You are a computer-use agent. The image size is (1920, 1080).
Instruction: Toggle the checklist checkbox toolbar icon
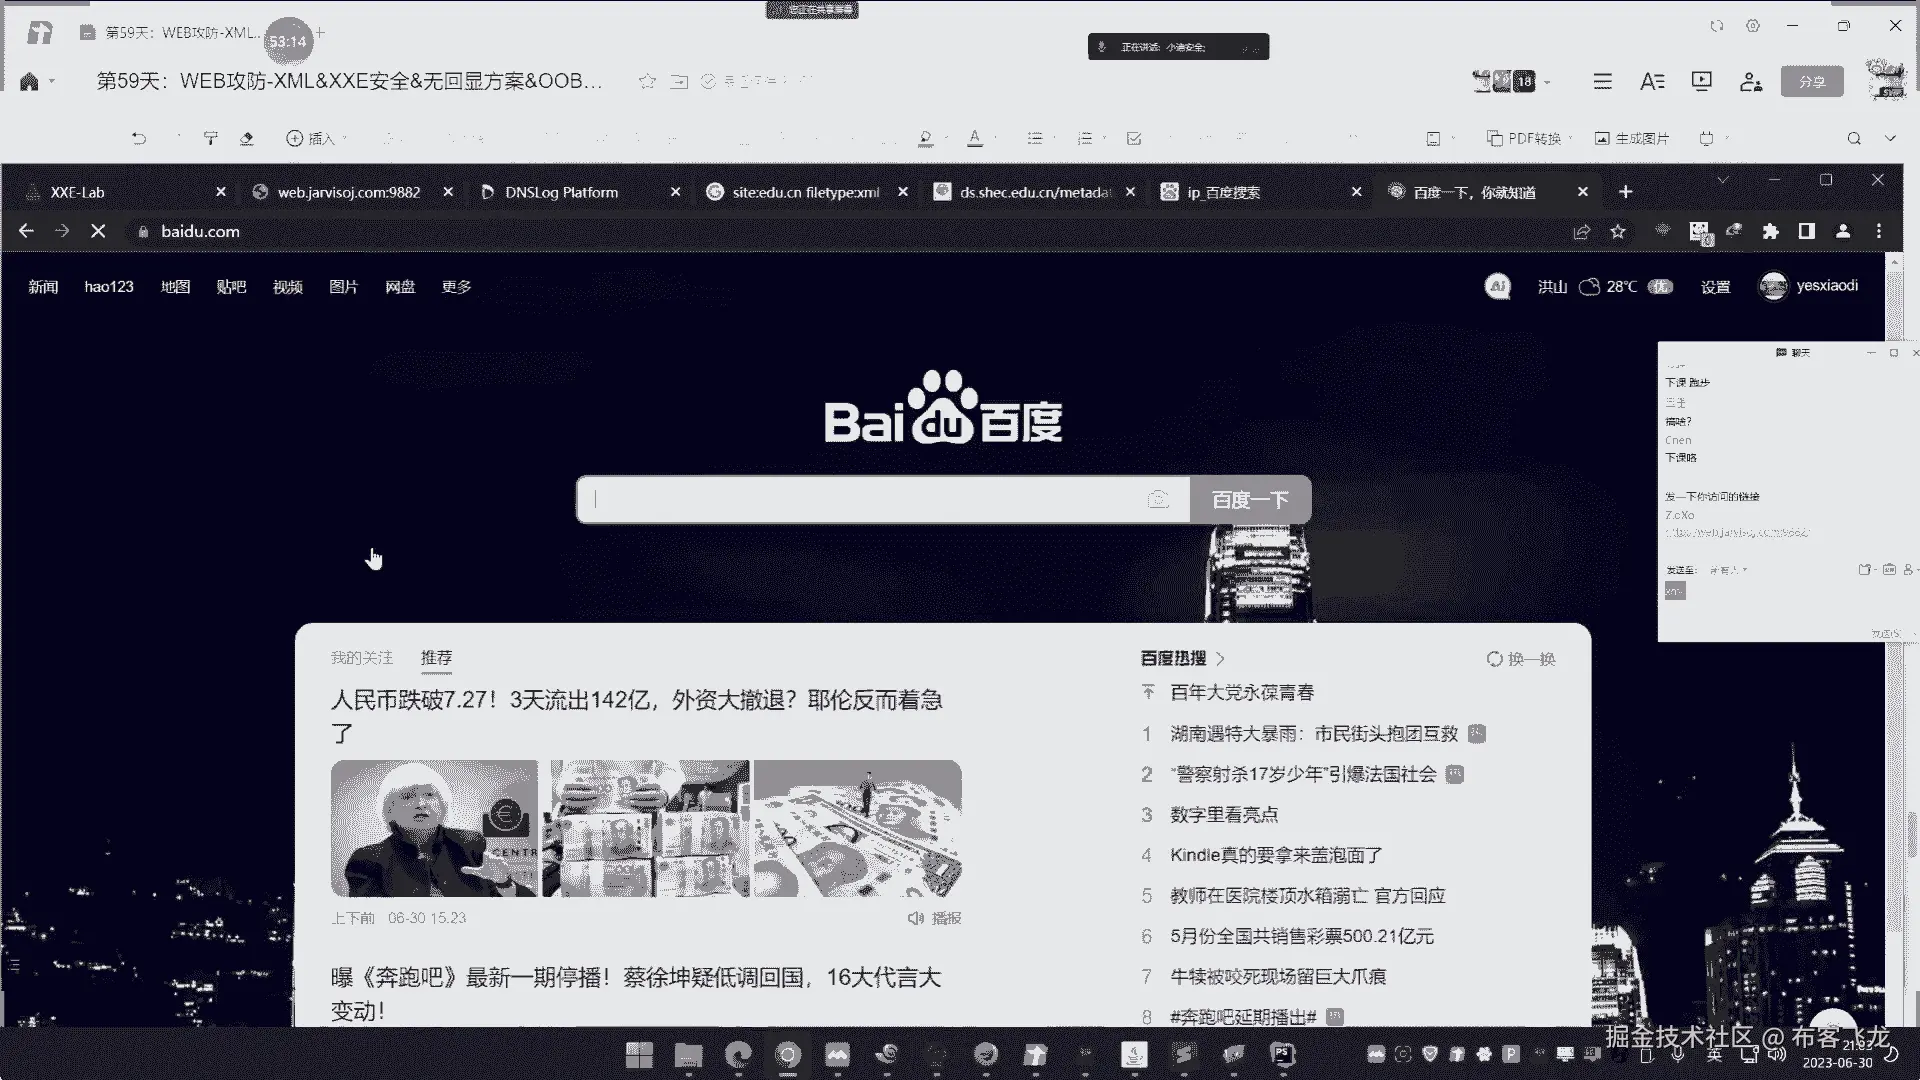1134,139
